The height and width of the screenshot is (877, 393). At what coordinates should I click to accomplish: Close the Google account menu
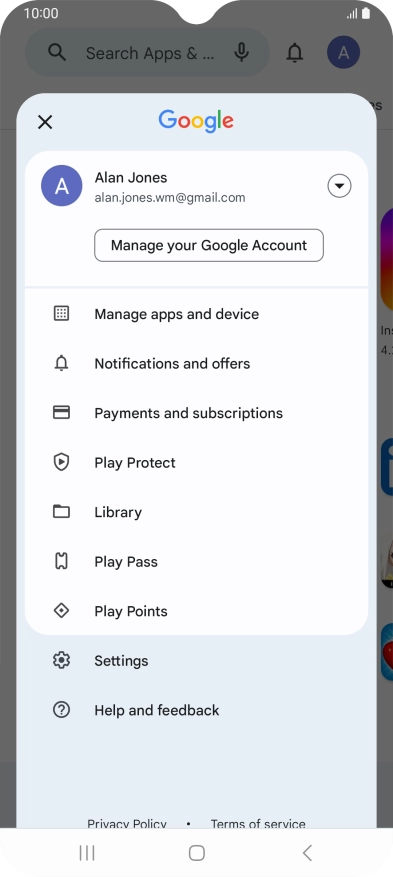click(45, 122)
